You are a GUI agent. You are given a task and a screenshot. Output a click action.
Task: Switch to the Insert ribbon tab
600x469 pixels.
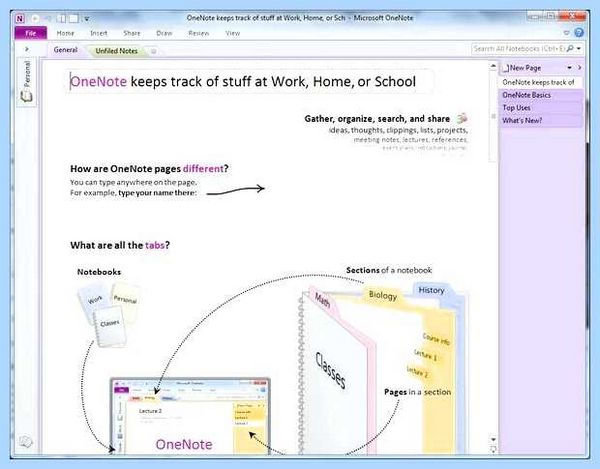pos(99,33)
